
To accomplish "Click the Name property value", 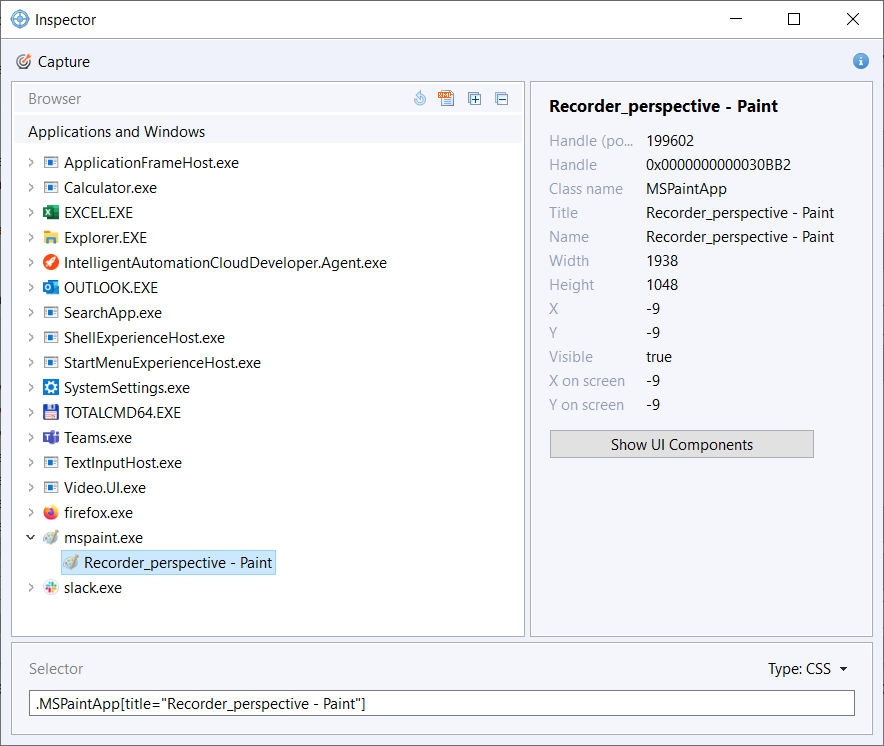I will pyautogui.click(x=740, y=237).
